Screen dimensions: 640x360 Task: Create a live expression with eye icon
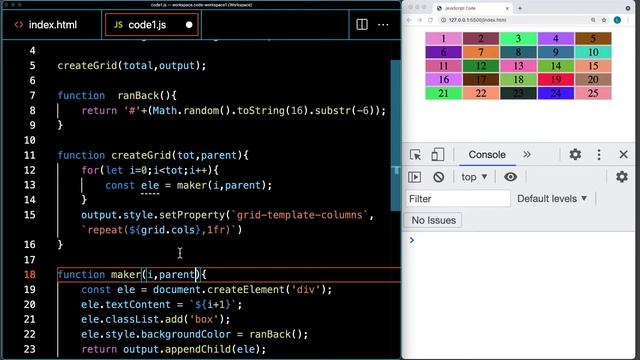[510, 177]
